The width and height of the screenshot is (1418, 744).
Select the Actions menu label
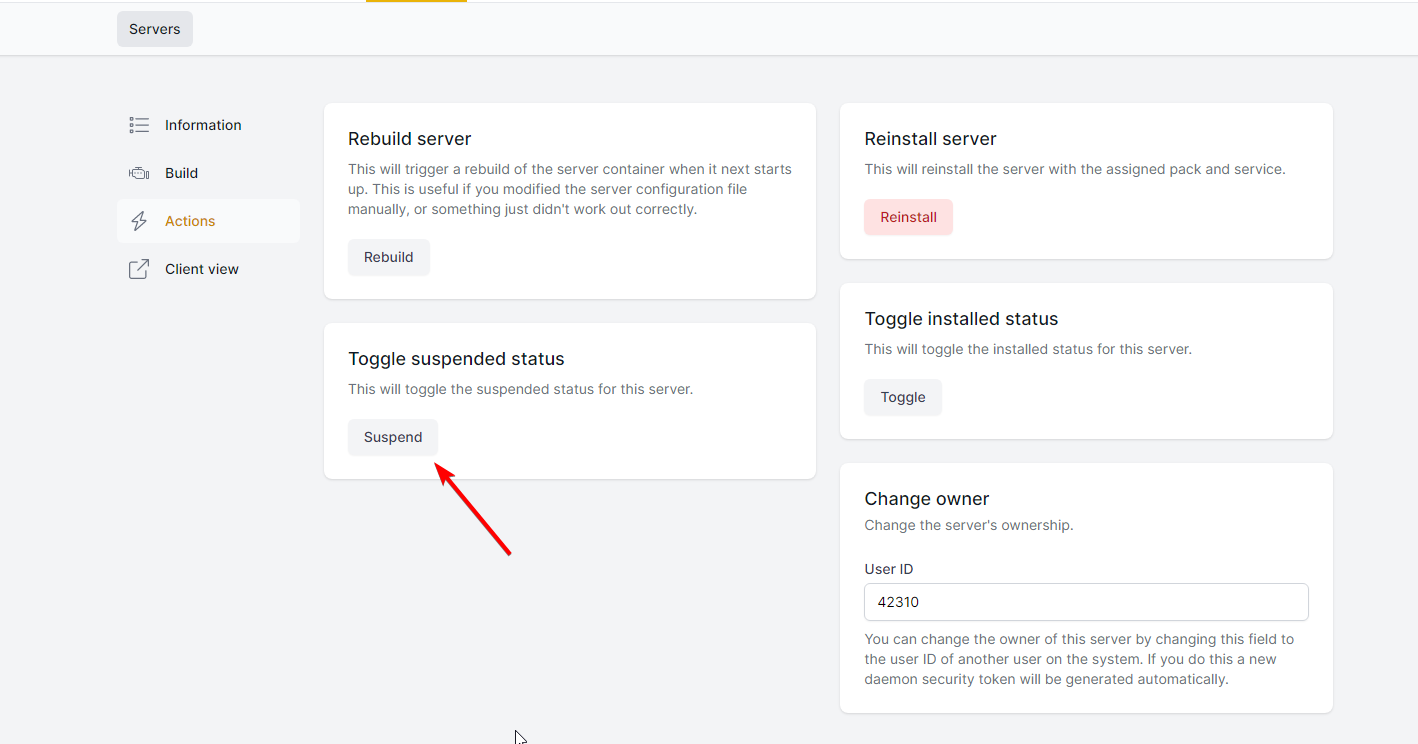pos(190,221)
